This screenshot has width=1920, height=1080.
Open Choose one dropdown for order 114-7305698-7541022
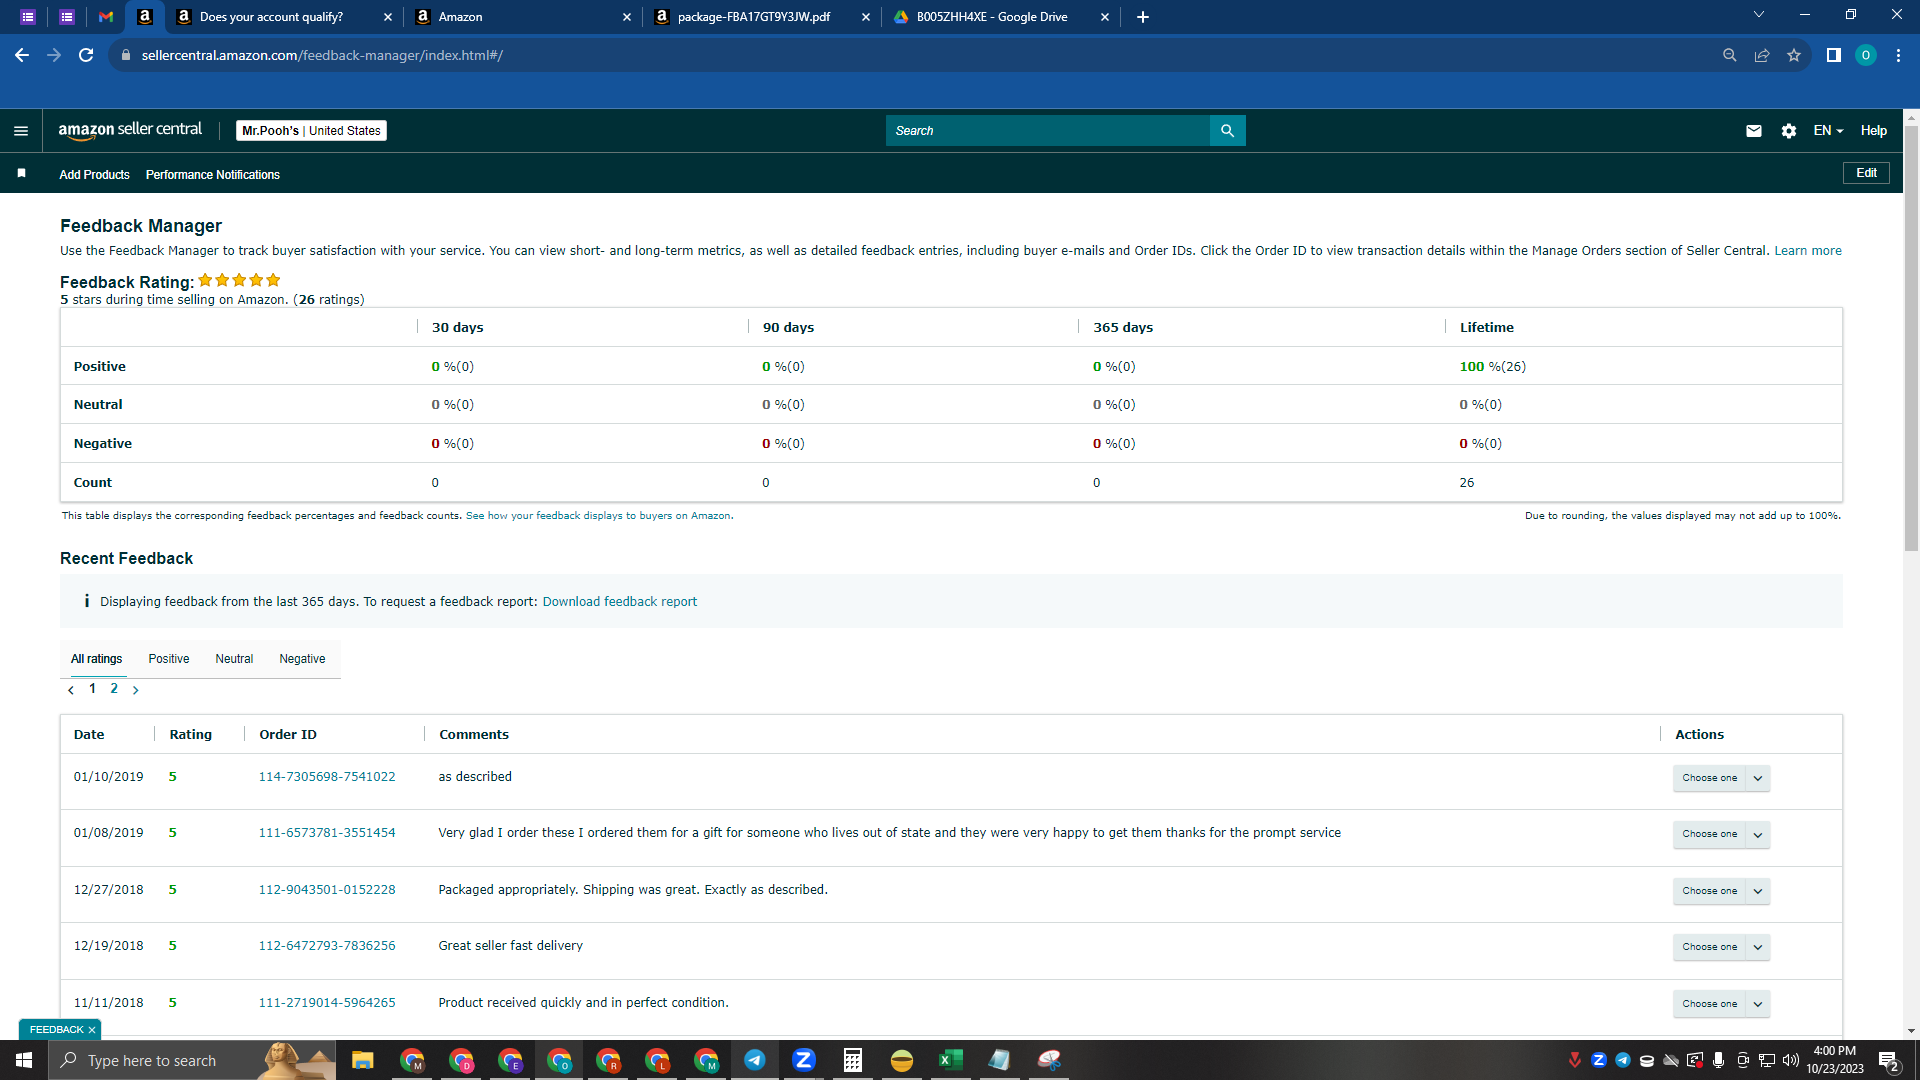coord(1722,778)
